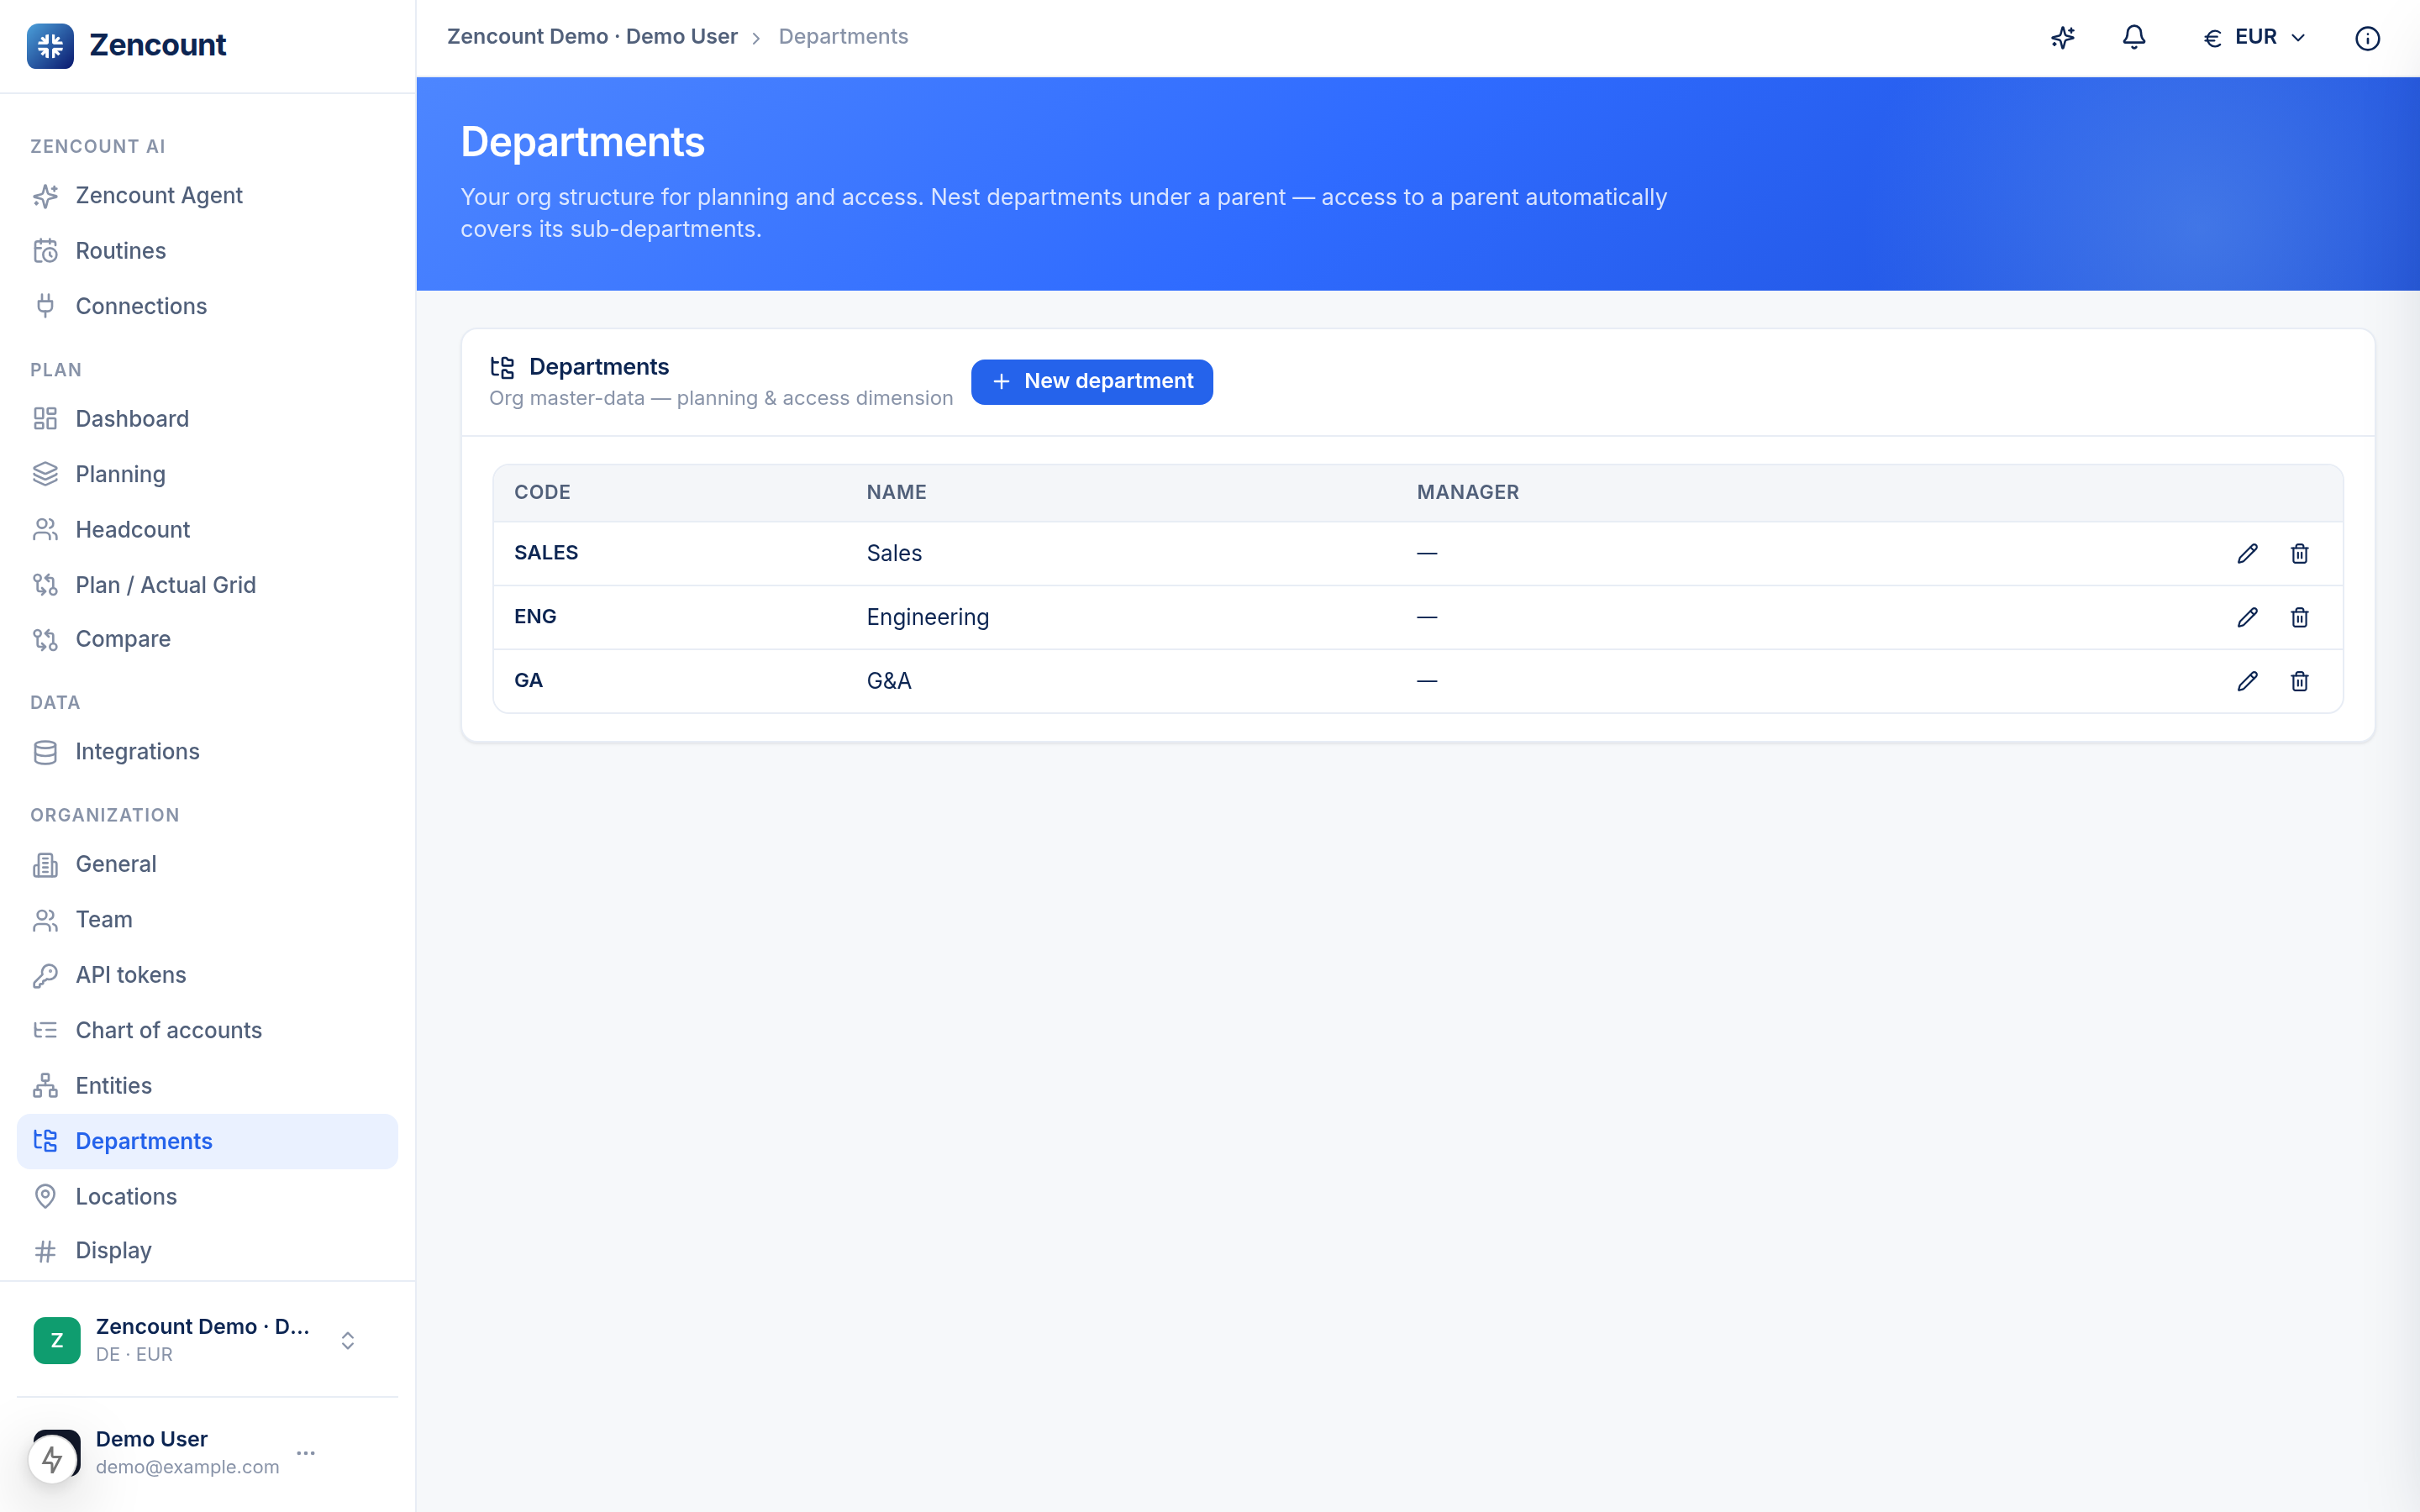
Task: Go to Routines page
Action: 207,251
